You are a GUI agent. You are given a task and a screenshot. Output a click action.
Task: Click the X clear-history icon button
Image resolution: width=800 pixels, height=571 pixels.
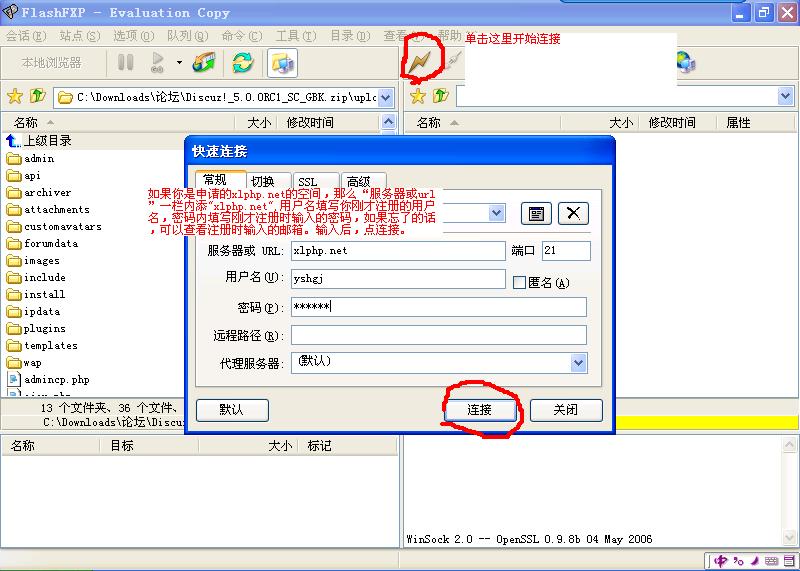pyautogui.click(x=573, y=213)
